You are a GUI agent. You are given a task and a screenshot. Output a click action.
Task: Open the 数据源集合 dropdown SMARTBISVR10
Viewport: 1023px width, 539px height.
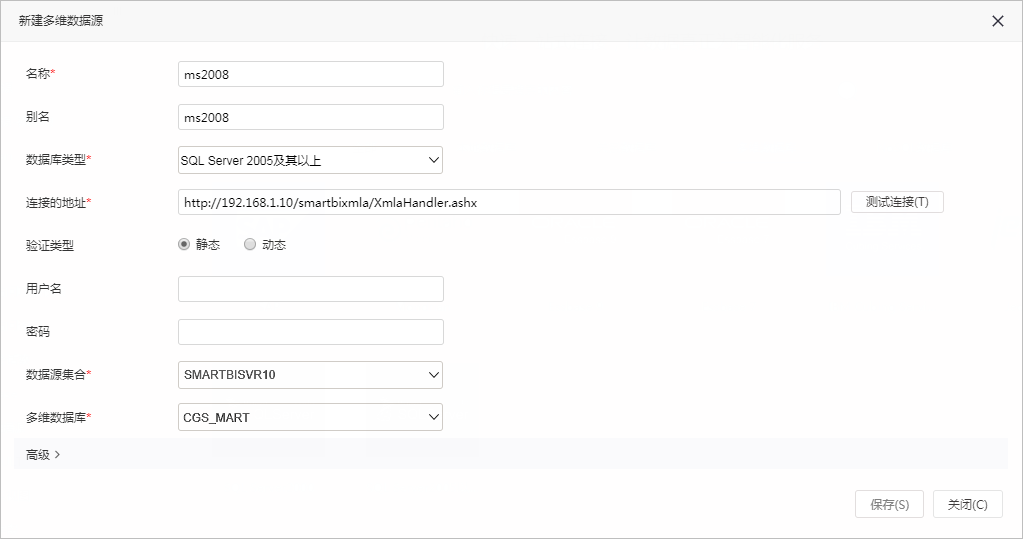[311, 375]
